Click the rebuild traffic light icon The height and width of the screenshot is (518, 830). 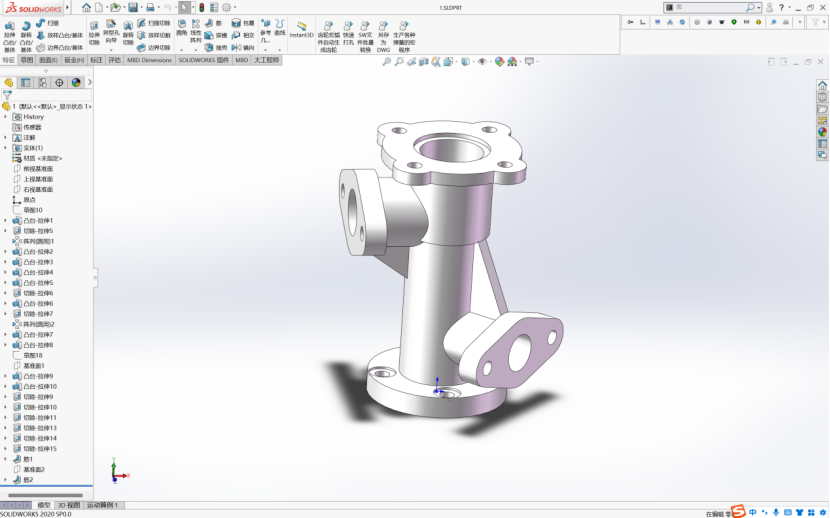click(201, 7)
